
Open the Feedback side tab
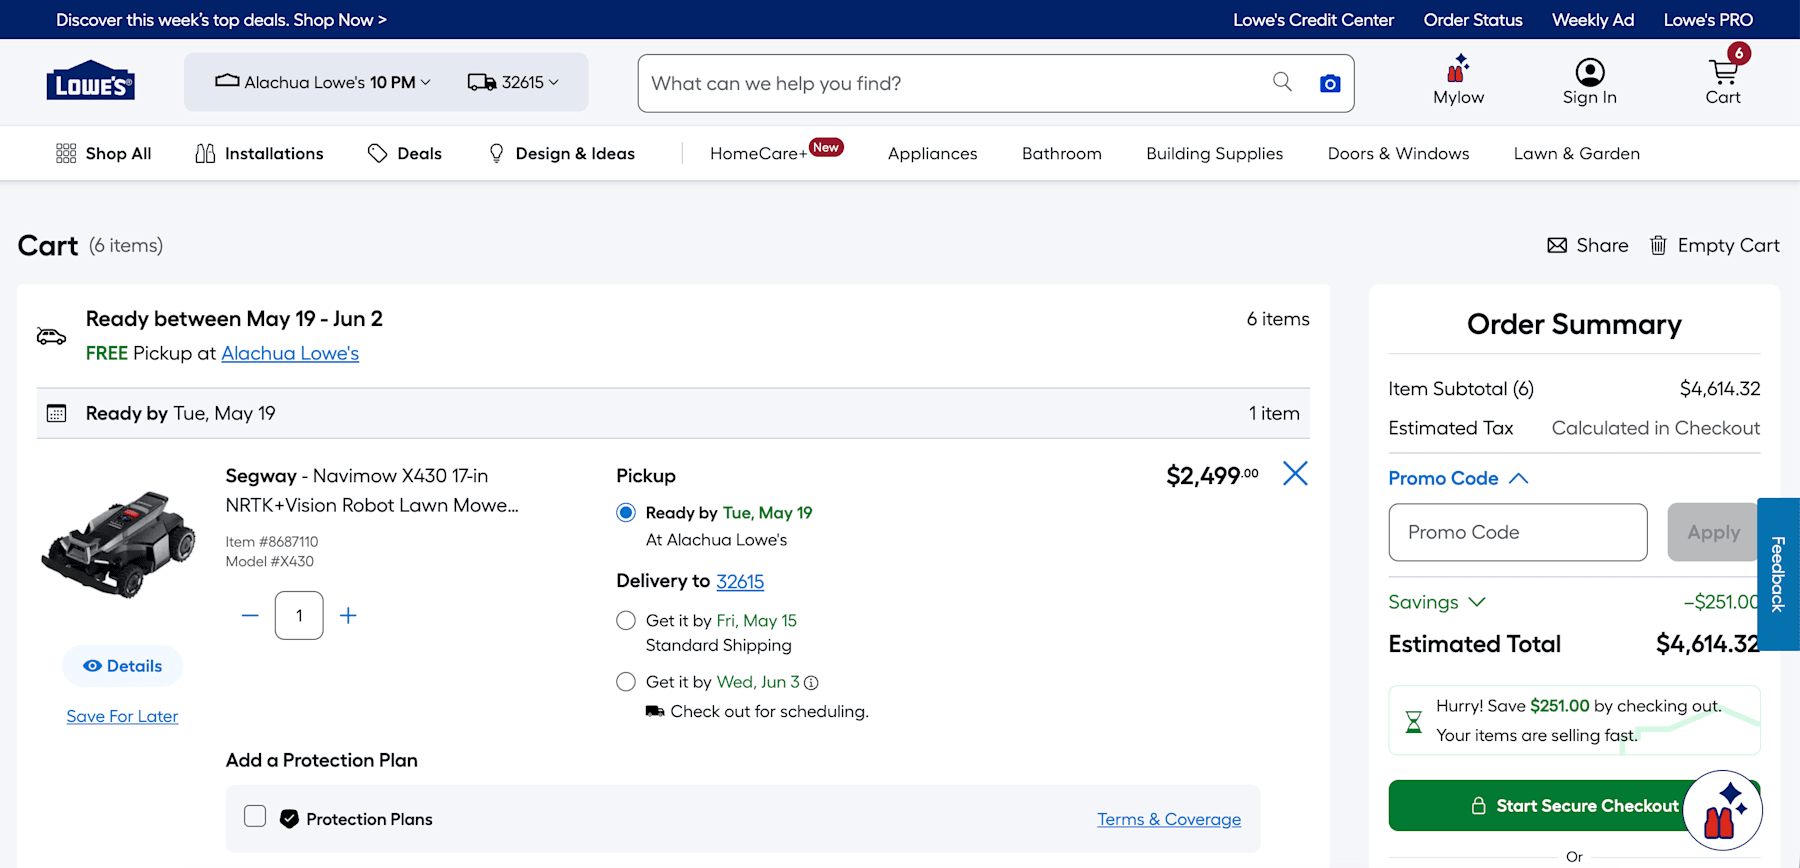[x=1778, y=574]
